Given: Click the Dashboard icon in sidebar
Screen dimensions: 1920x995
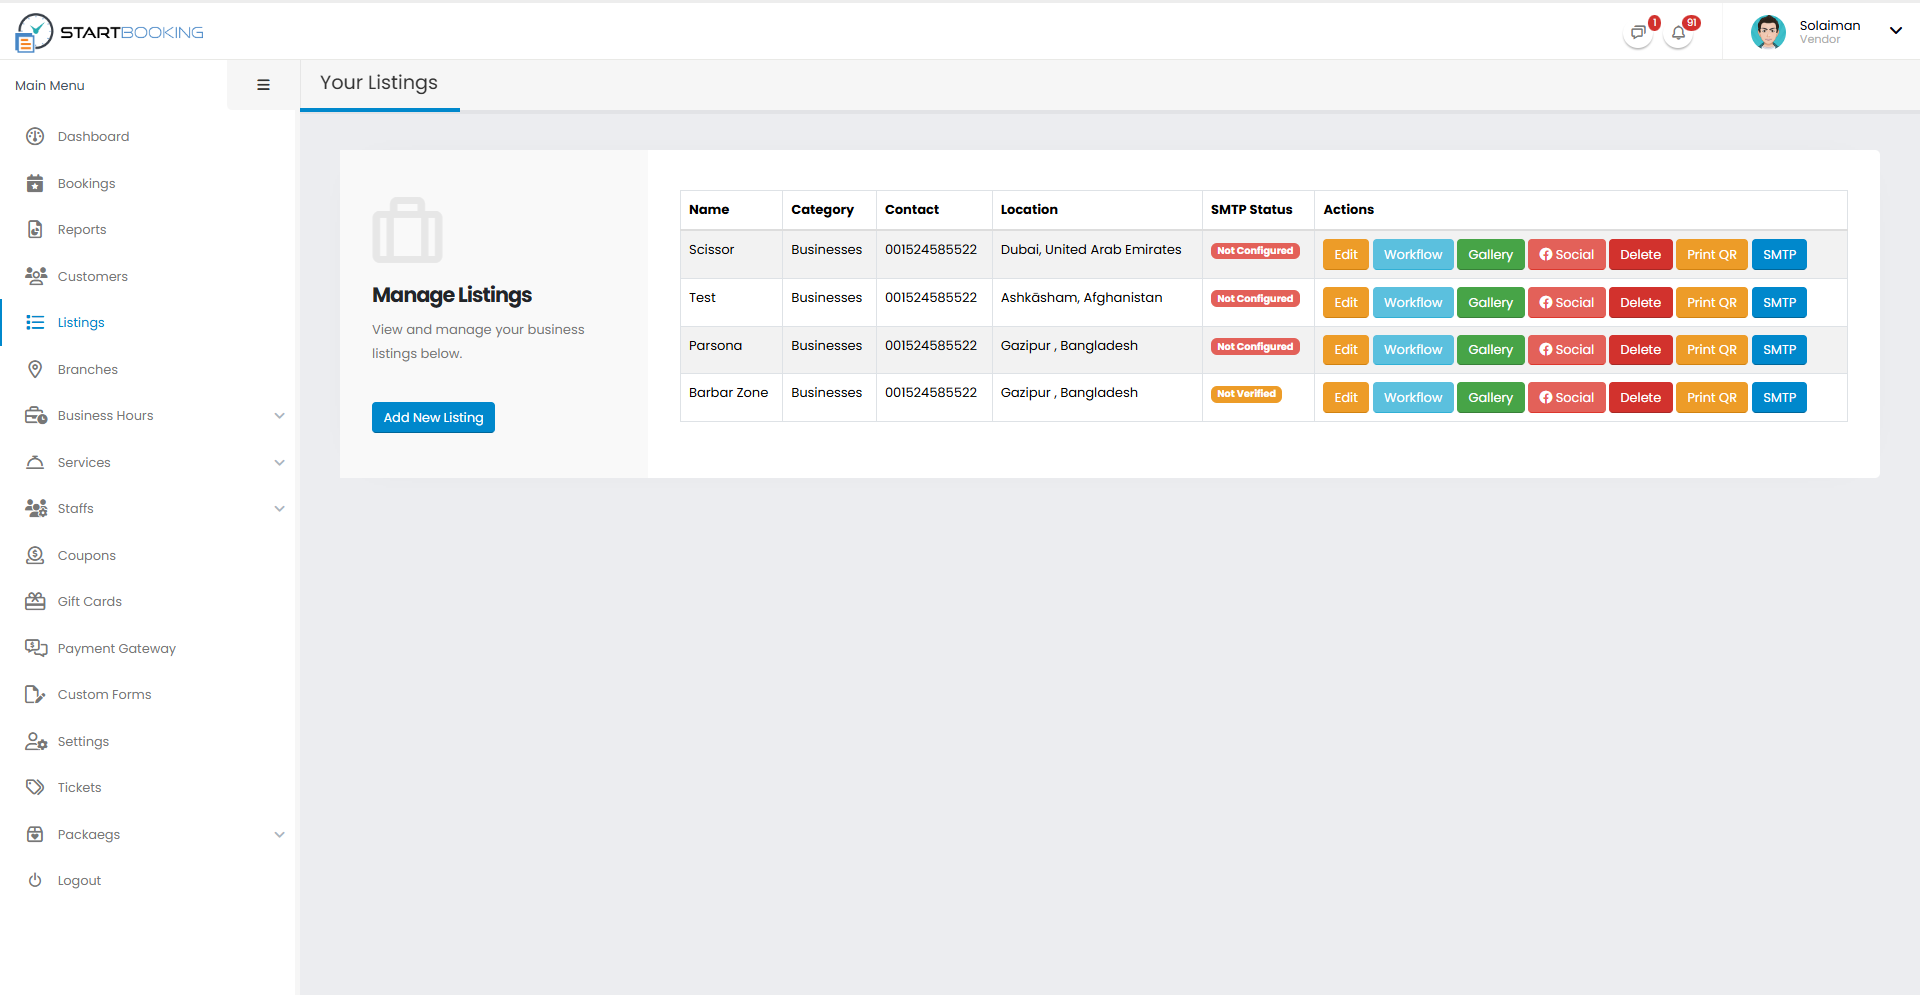Looking at the screenshot, I should click(x=35, y=137).
